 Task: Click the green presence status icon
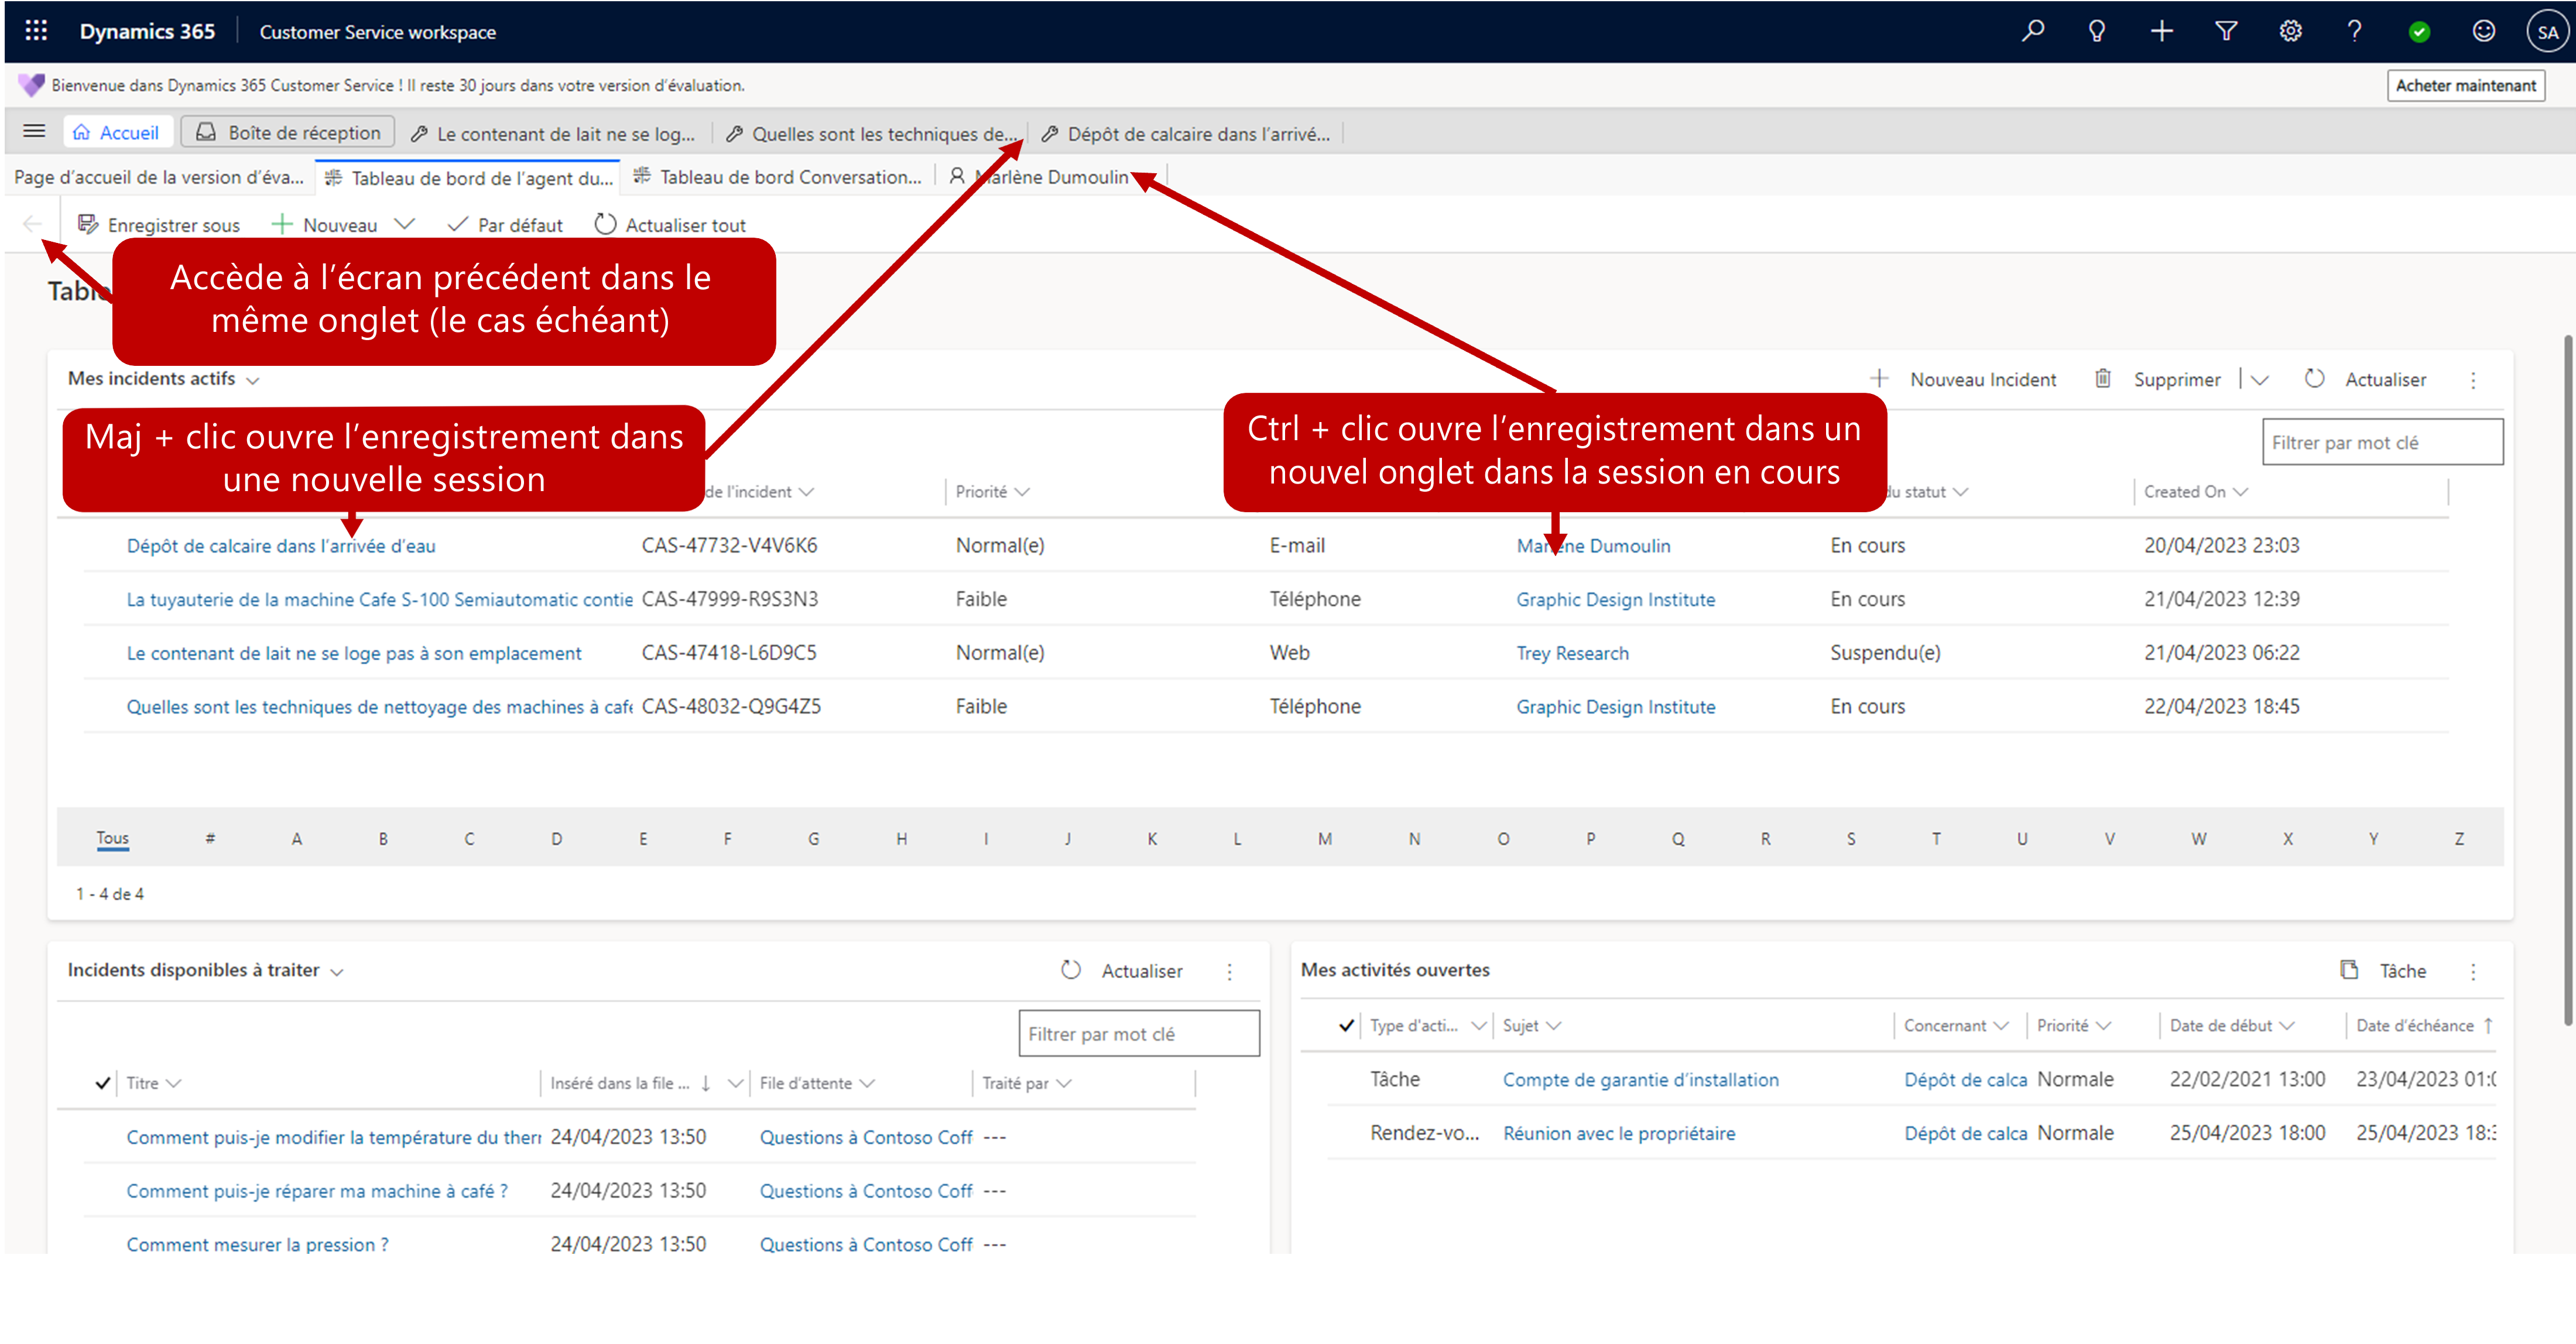click(x=2420, y=32)
